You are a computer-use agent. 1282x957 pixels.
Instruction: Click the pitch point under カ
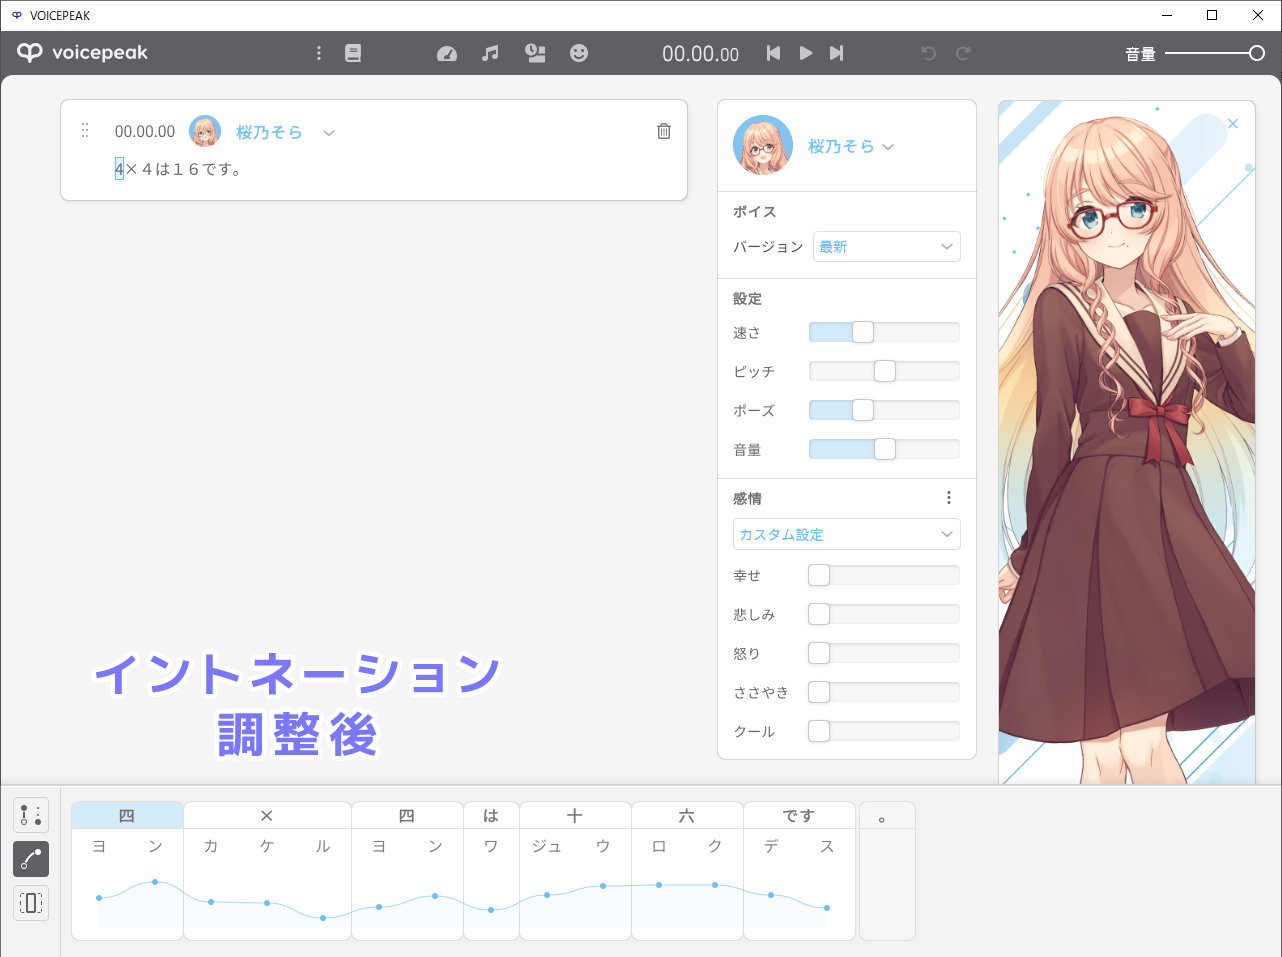point(211,902)
